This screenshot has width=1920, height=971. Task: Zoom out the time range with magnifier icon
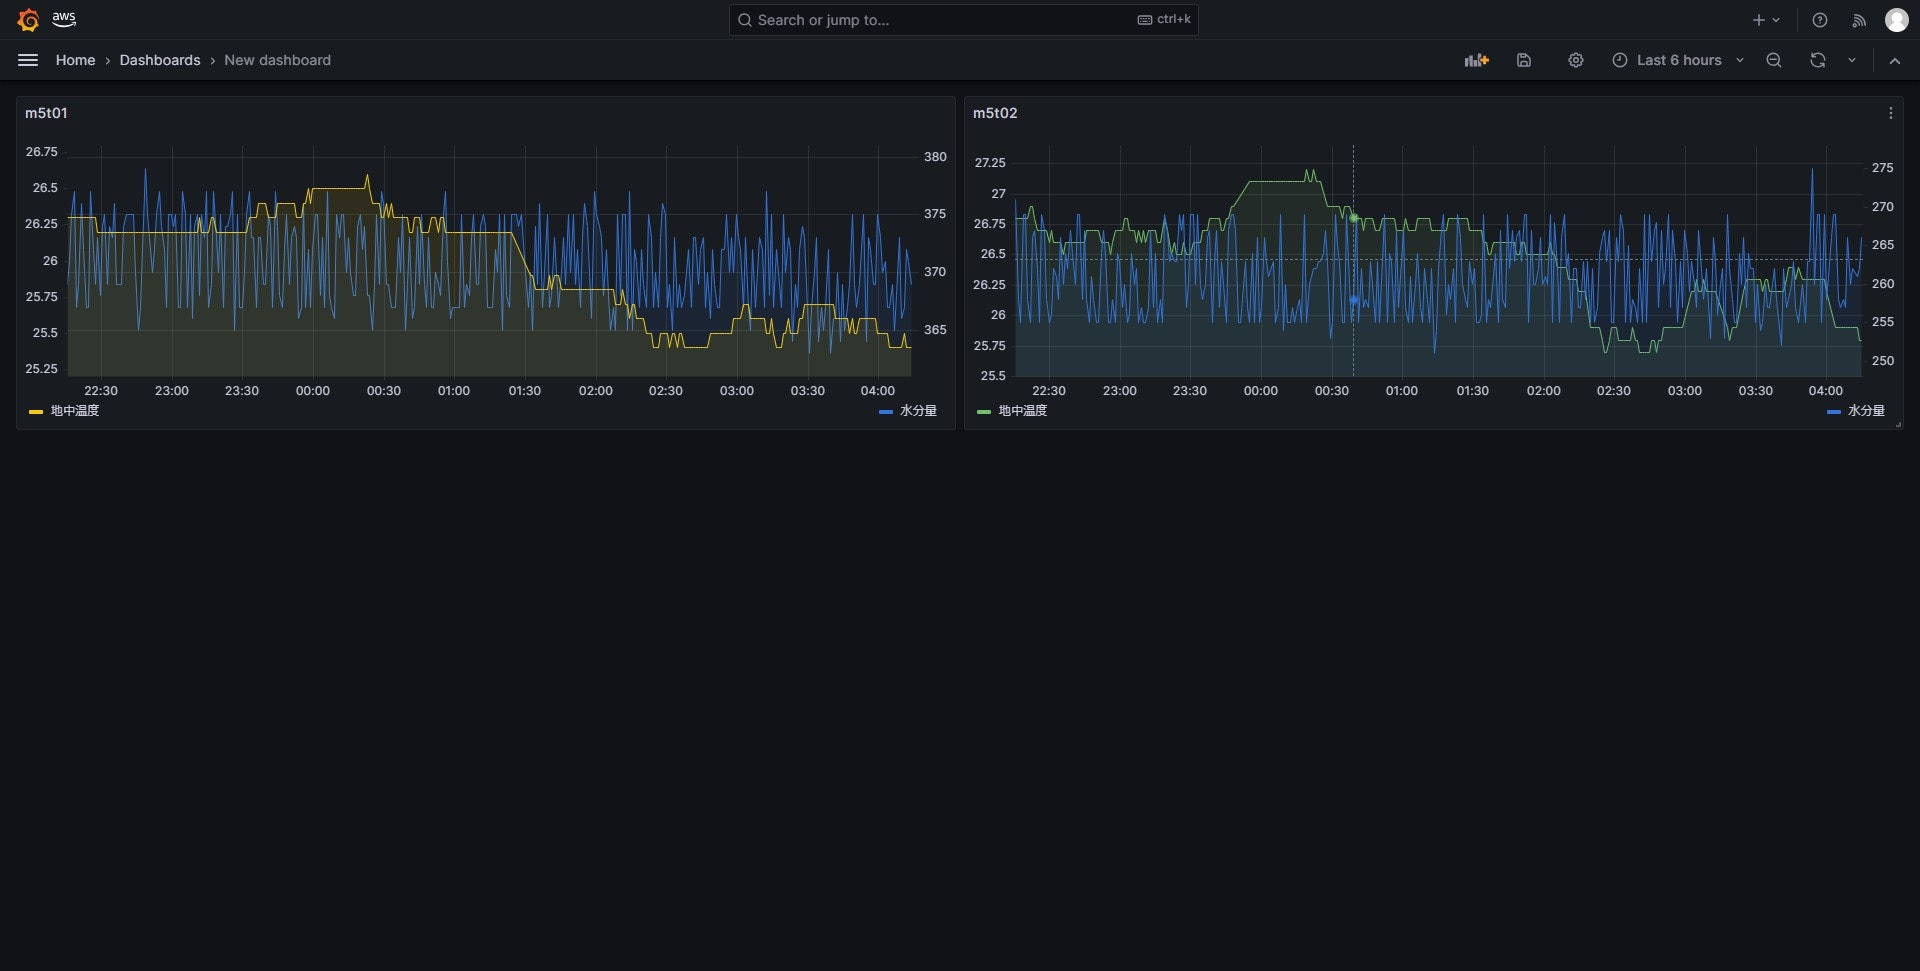[x=1774, y=60]
